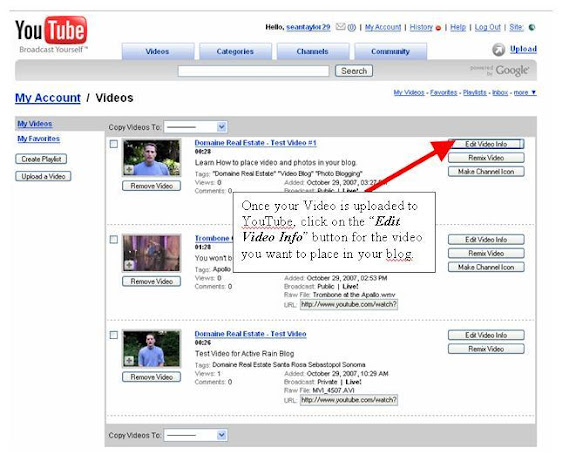This screenshot has width=576, height=475.
Task: Click the globe Site icon
Action: tap(532, 28)
